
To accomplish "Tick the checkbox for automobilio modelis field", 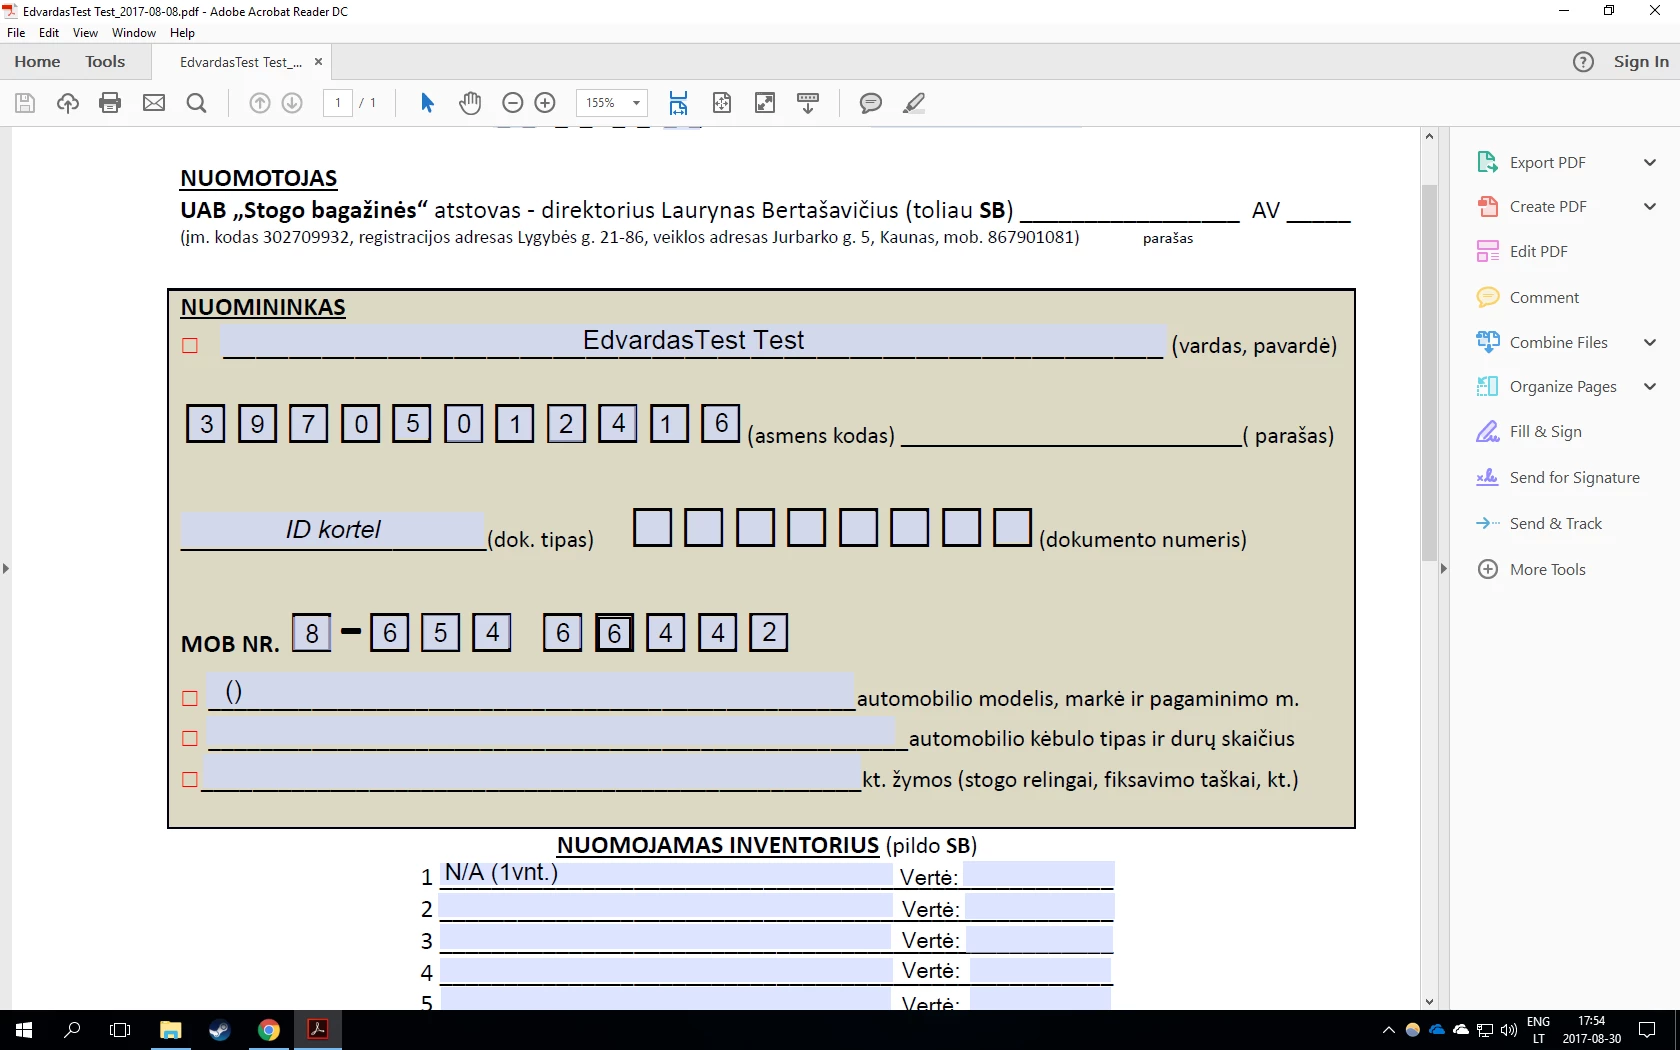I will (x=190, y=699).
